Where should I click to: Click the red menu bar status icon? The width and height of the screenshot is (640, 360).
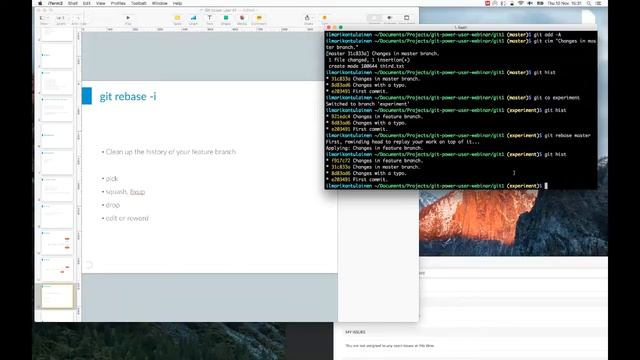[x=487, y=3]
